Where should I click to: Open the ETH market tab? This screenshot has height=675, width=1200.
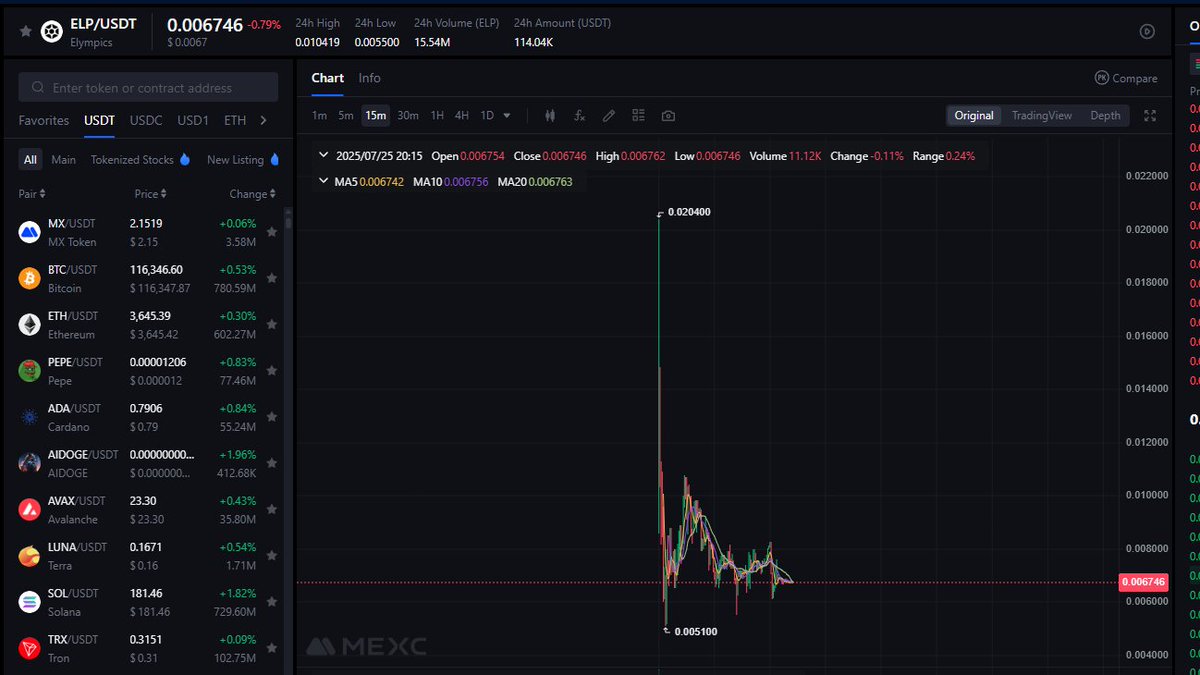click(x=235, y=120)
